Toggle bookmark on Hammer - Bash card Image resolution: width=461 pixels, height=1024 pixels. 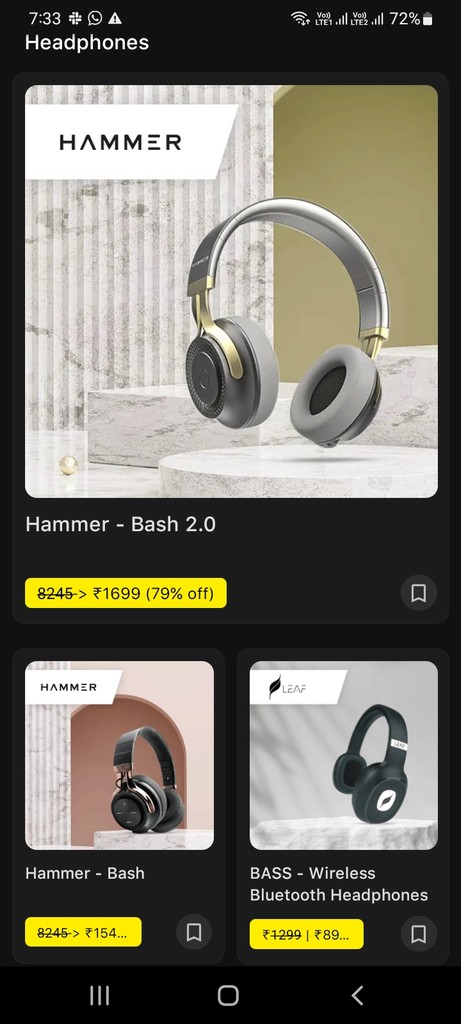[194, 932]
